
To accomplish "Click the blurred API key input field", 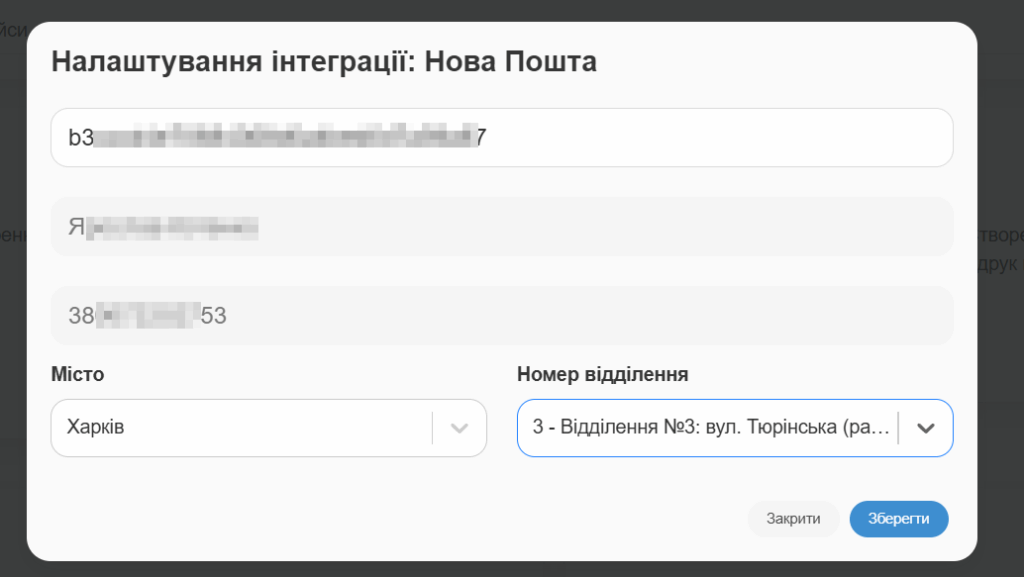I will [x=502, y=138].
